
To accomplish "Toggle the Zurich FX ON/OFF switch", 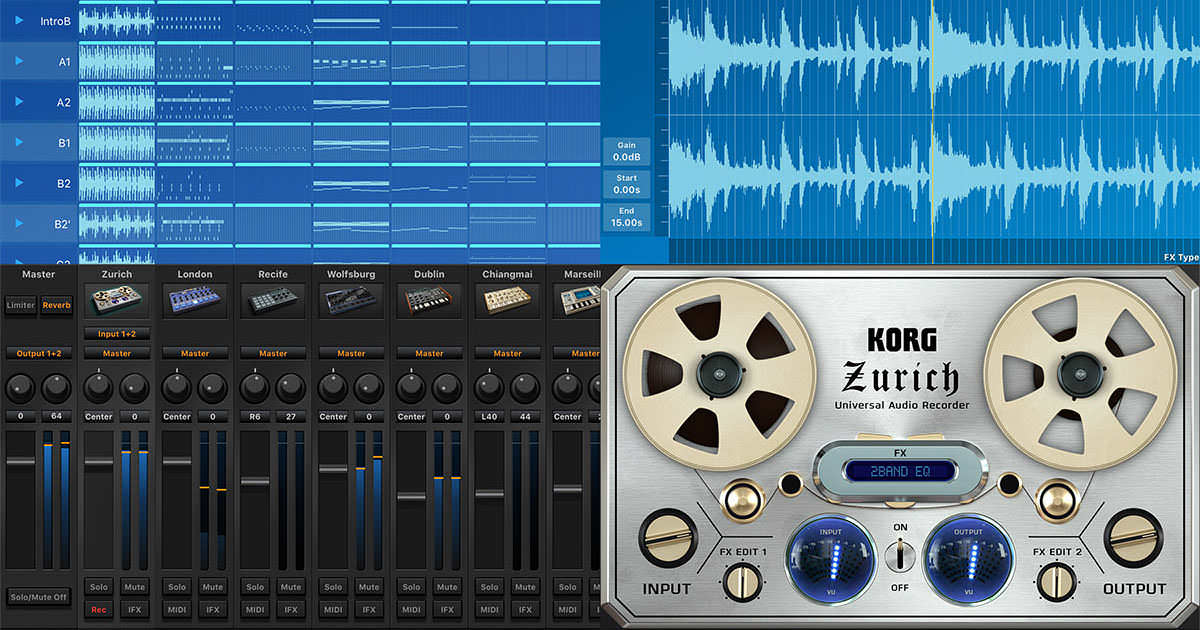I will pos(900,556).
